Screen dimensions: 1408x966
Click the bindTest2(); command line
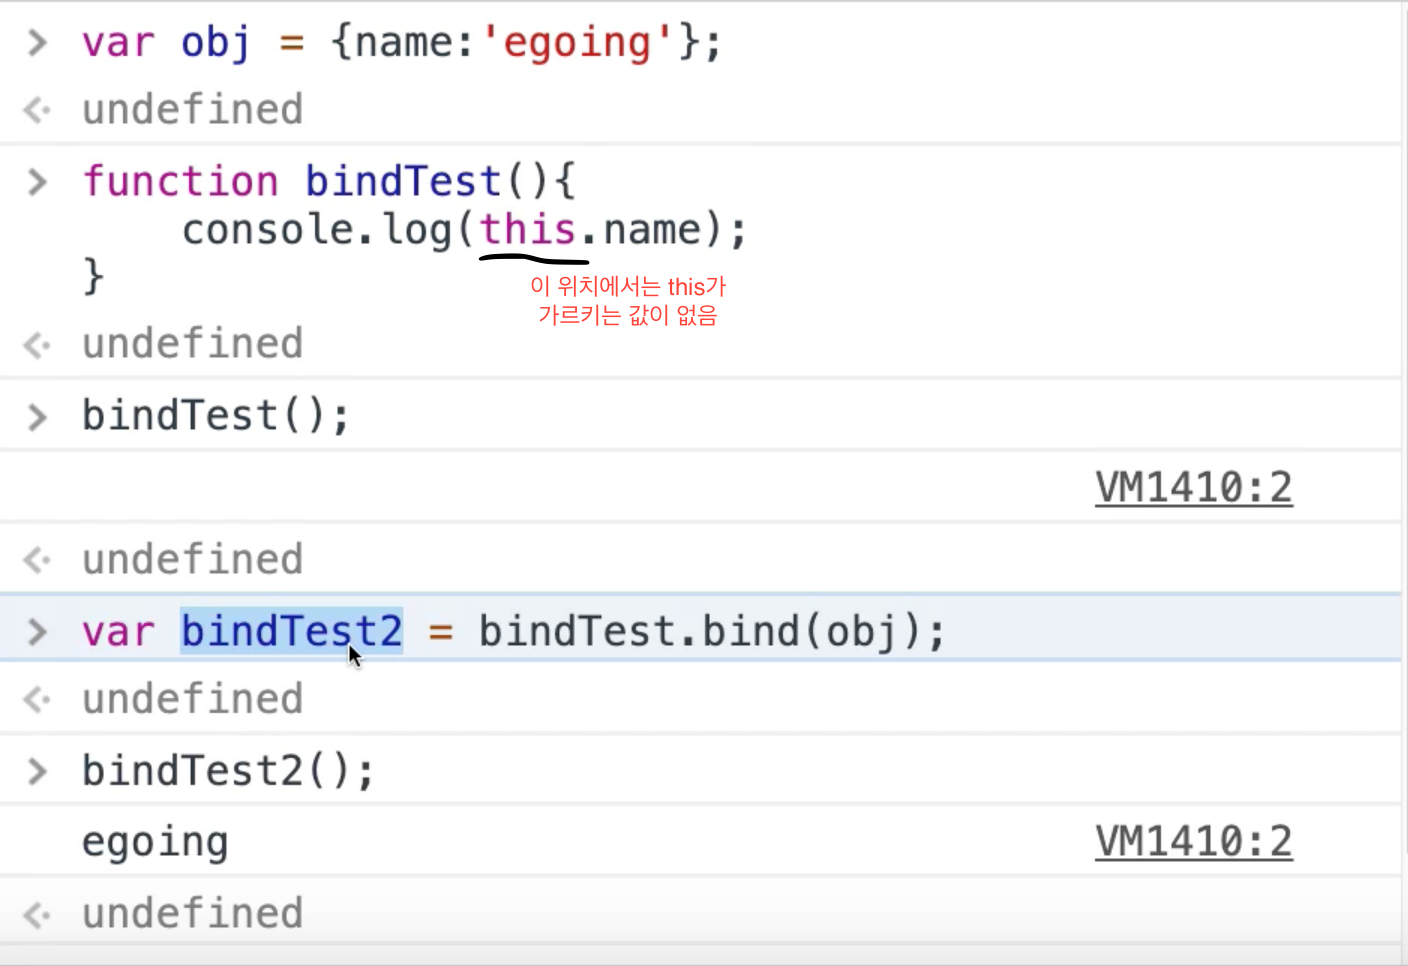coord(228,771)
